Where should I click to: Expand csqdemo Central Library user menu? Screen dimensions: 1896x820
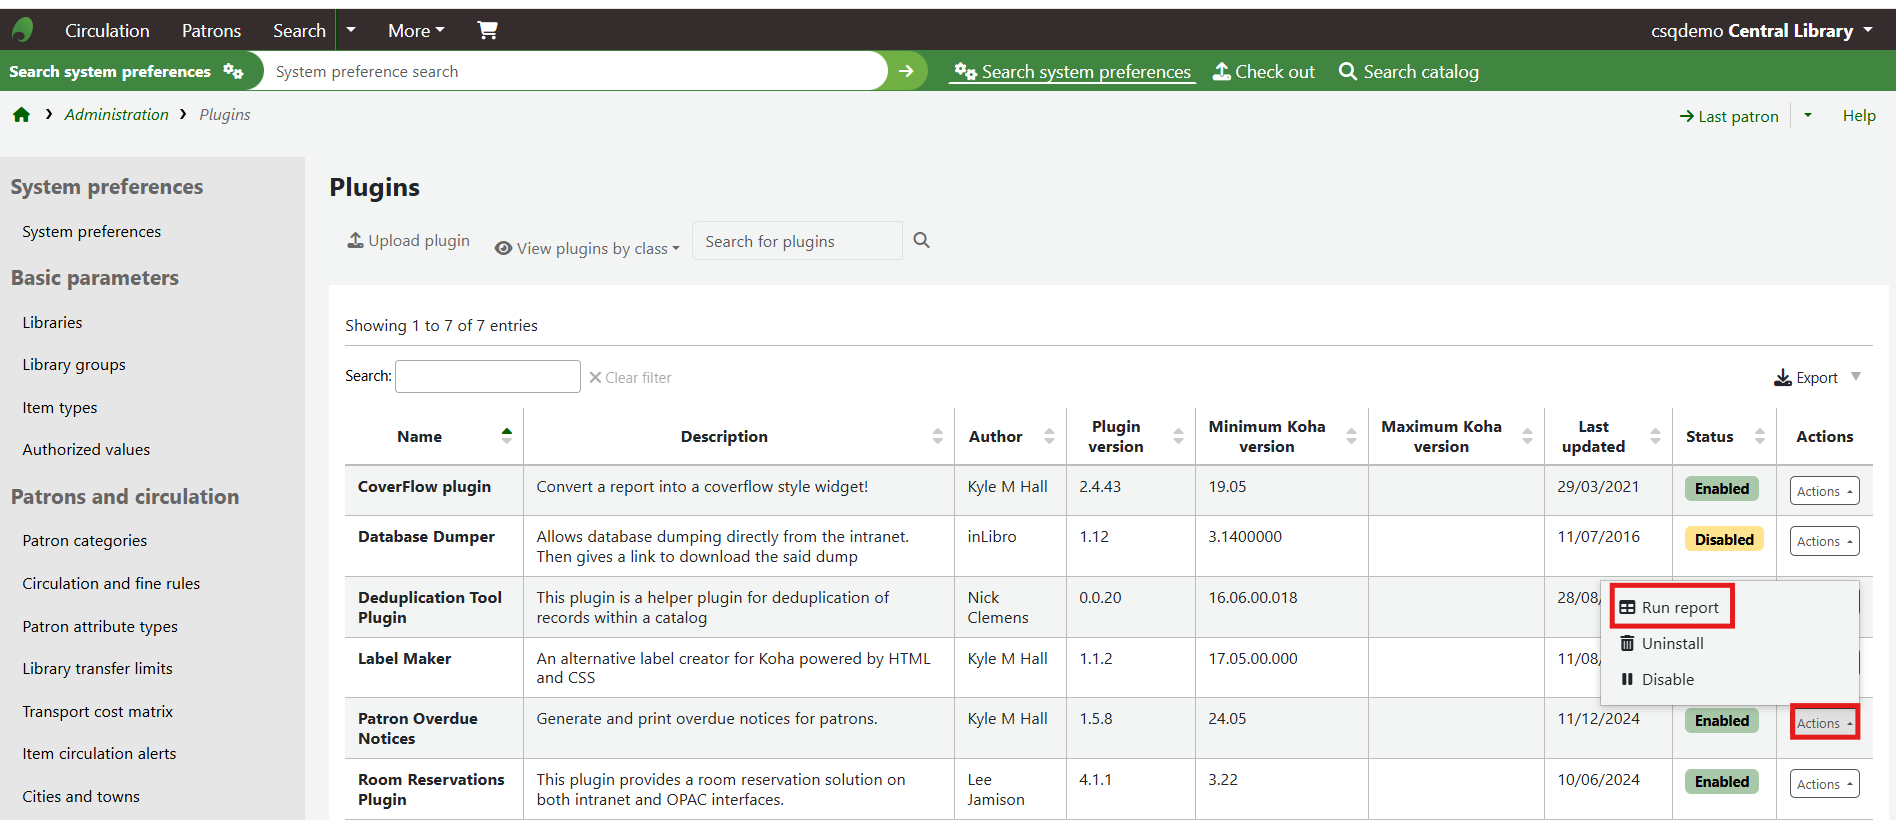(x=1762, y=30)
